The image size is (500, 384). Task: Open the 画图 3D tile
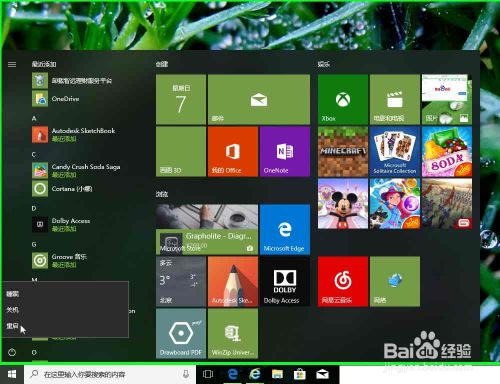(181, 151)
